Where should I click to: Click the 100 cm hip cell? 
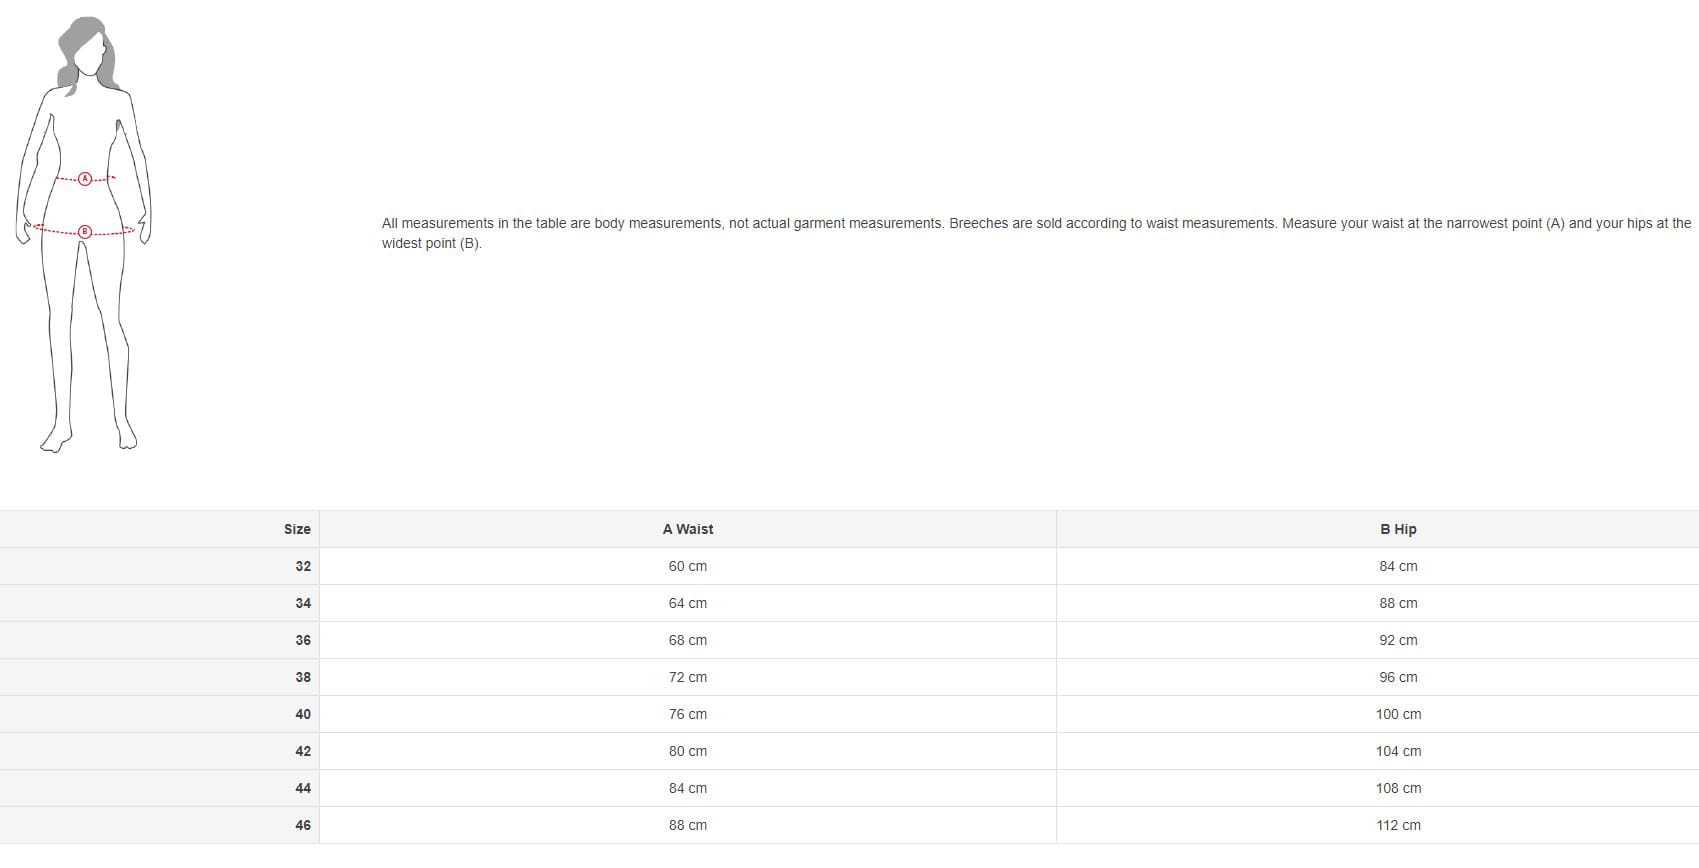1398,714
